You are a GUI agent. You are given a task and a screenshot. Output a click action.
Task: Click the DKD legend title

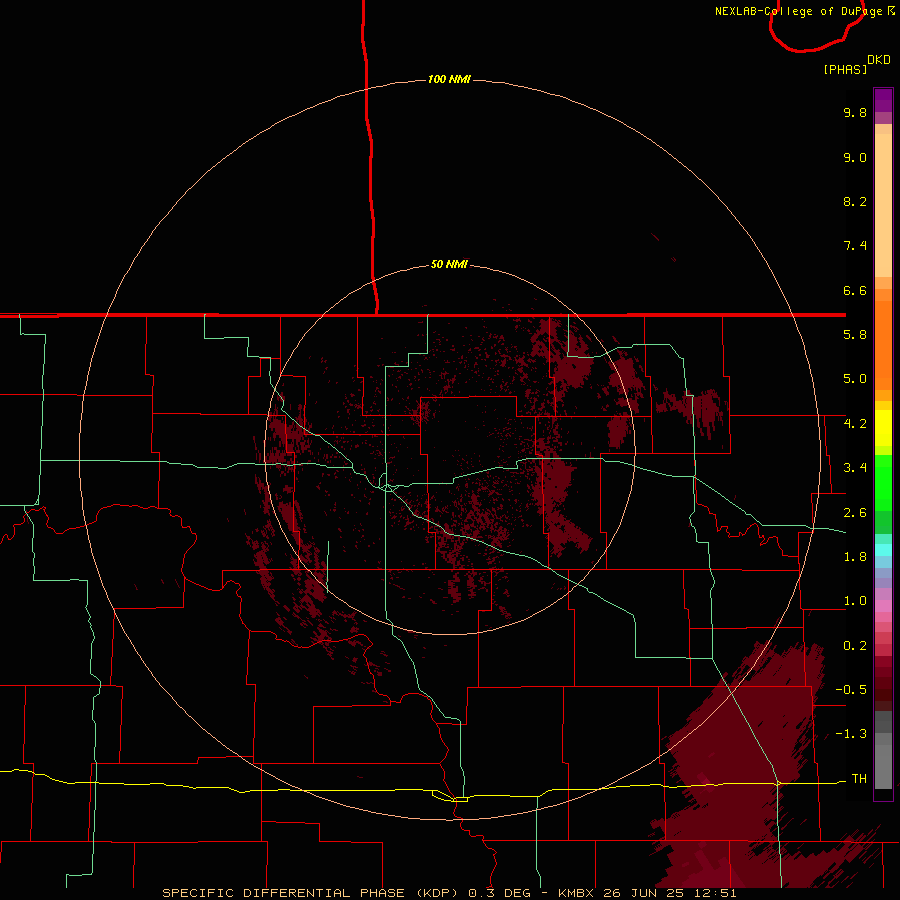click(879, 60)
